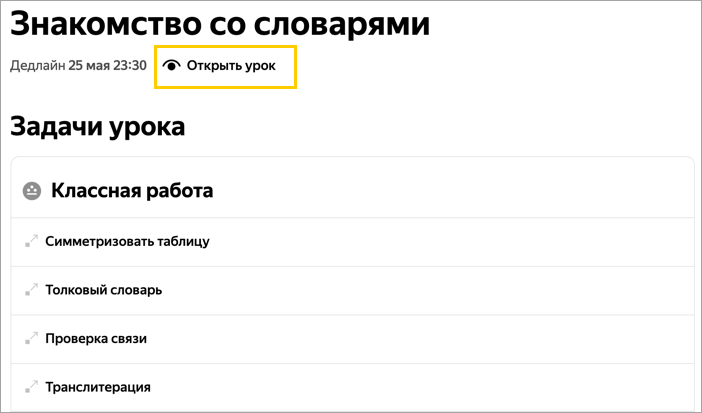Click the Дедлайн label
This screenshot has height=413, width=702.
[x=38, y=66]
